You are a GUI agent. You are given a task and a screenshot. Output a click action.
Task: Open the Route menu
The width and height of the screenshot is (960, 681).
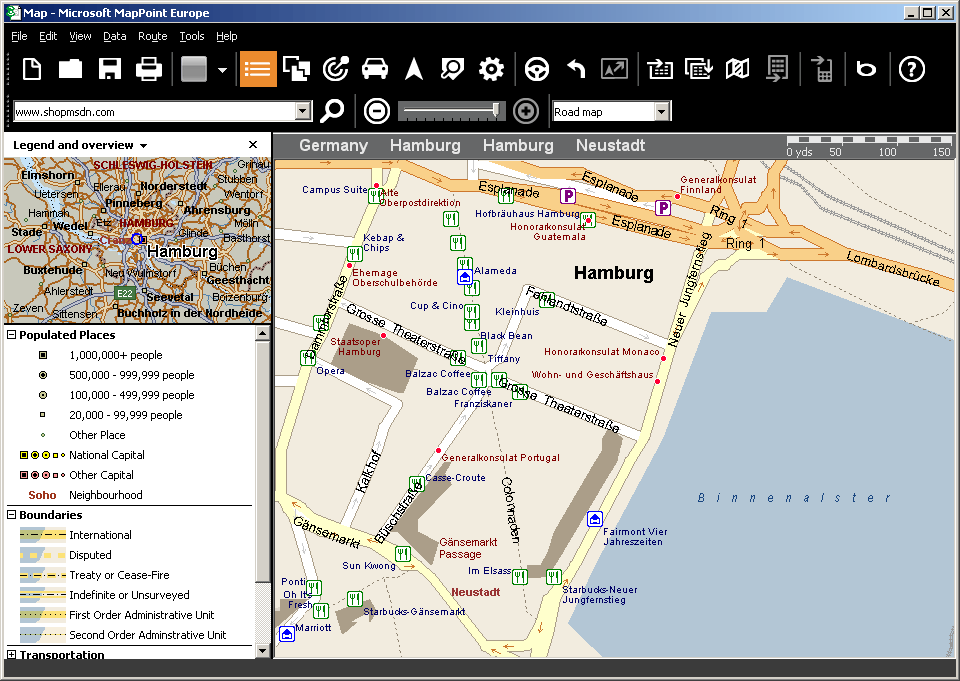[152, 36]
